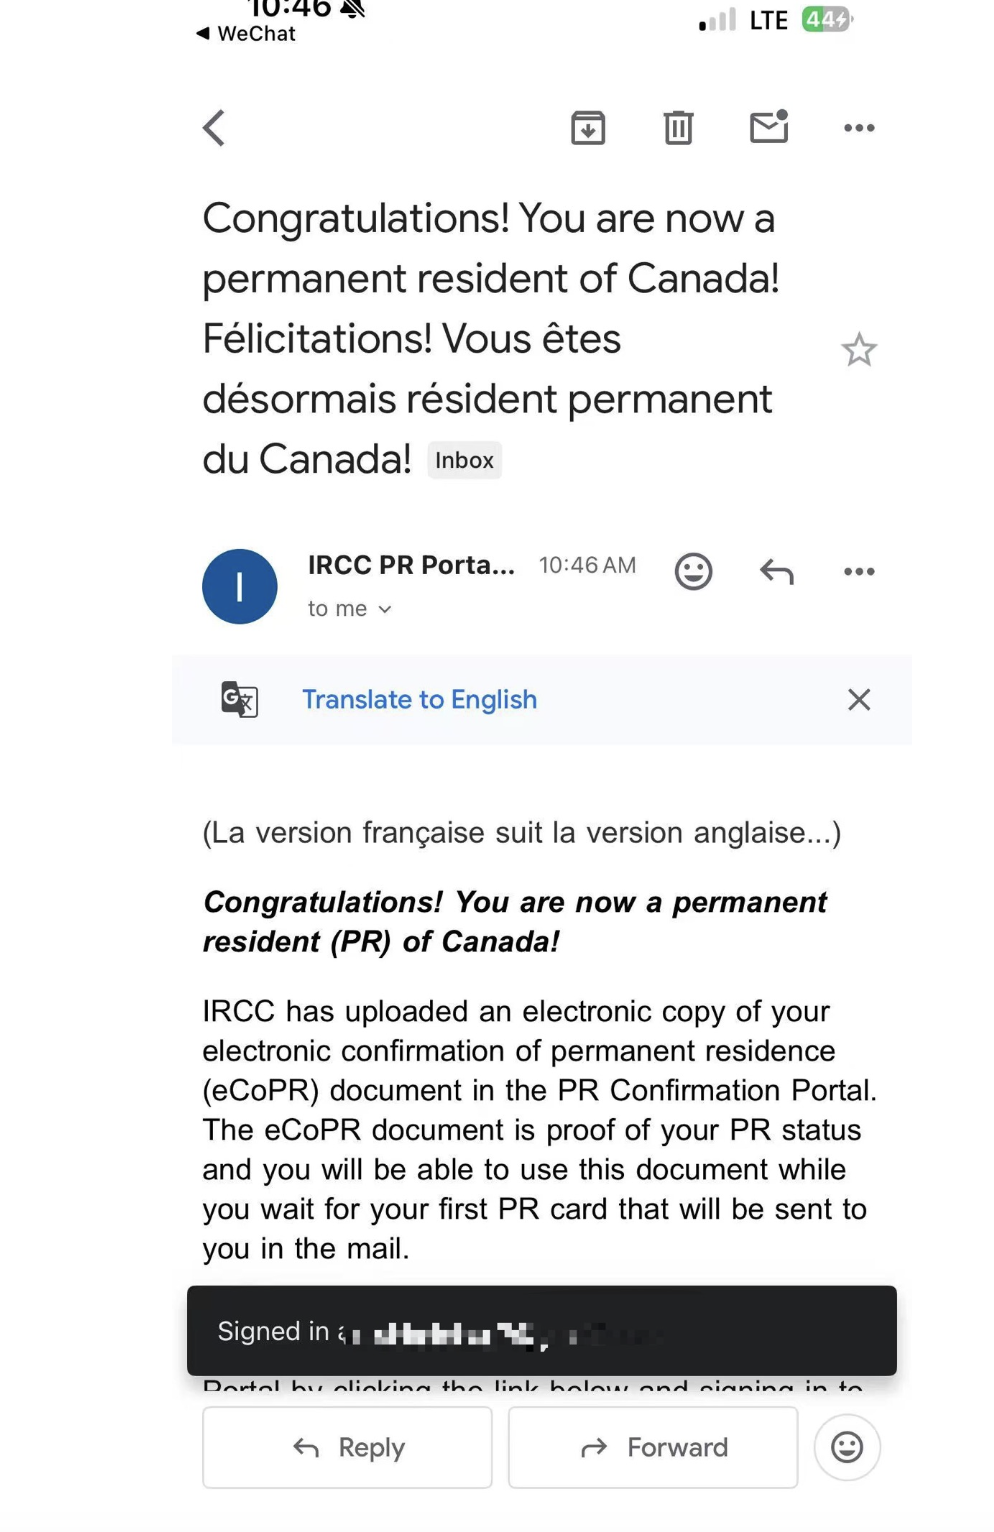
Task: Expand recipient details next to 'to me'
Action: click(x=385, y=609)
